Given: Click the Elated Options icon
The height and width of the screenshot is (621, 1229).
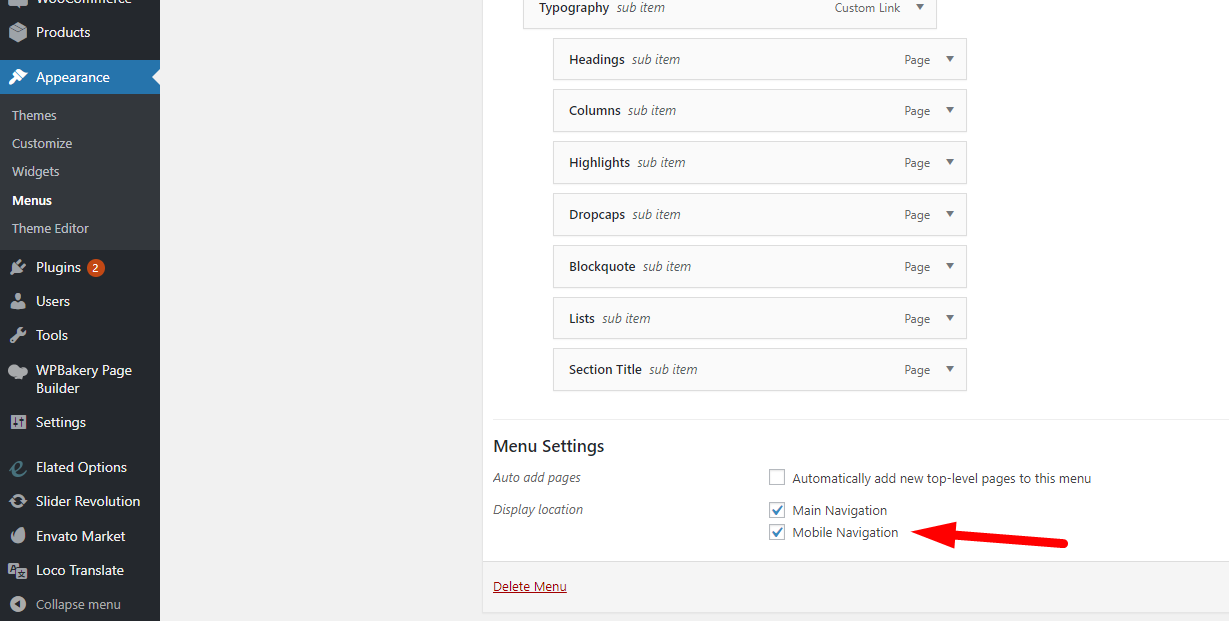Looking at the screenshot, I should pyautogui.click(x=18, y=467).
